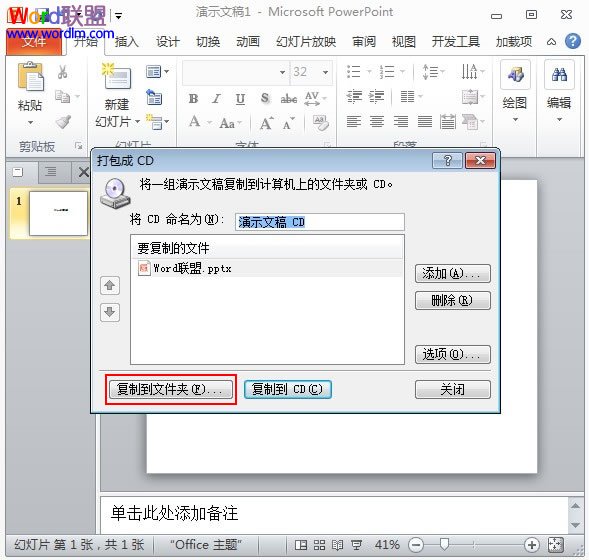The height and width of the screenshot is (560, 589).
Task: Click the 复制到文件夹(F)... button
Action: click(171, 389)
